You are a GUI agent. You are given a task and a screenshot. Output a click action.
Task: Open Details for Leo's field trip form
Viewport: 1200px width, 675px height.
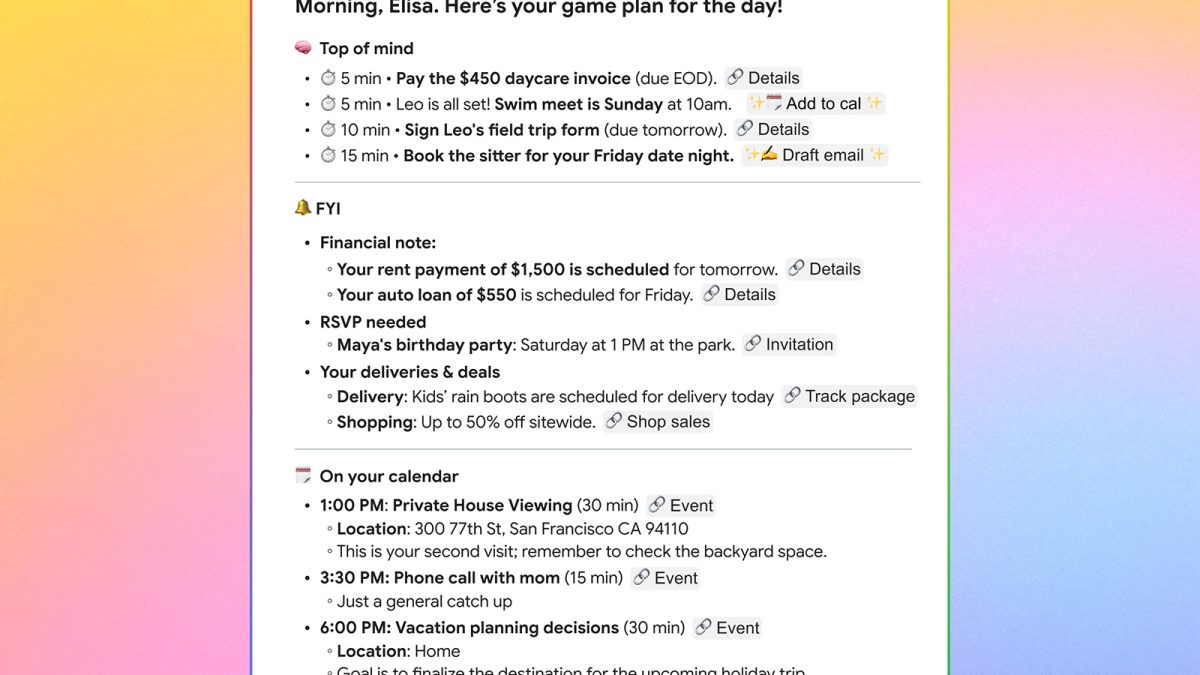coord(772,129)
